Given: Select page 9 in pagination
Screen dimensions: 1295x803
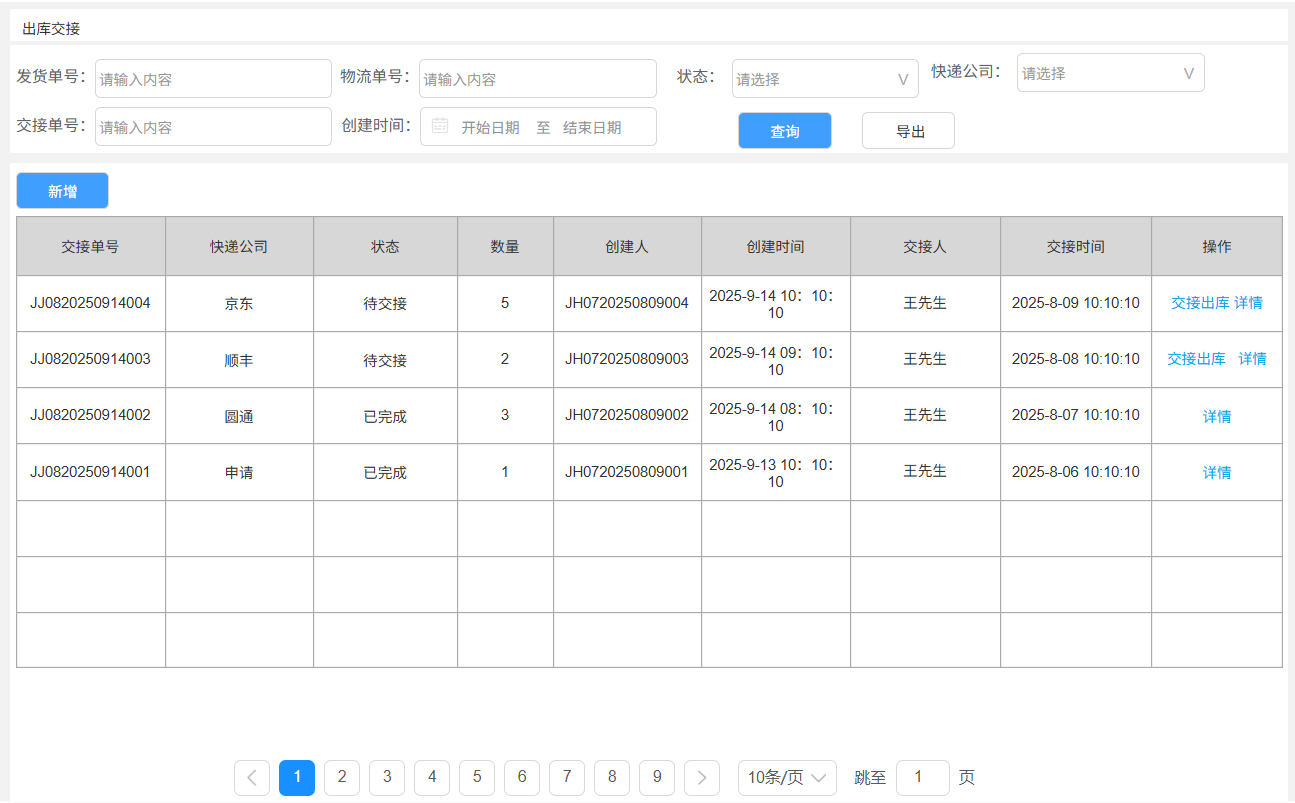Looking at the screenshot, I should (657, 778).
